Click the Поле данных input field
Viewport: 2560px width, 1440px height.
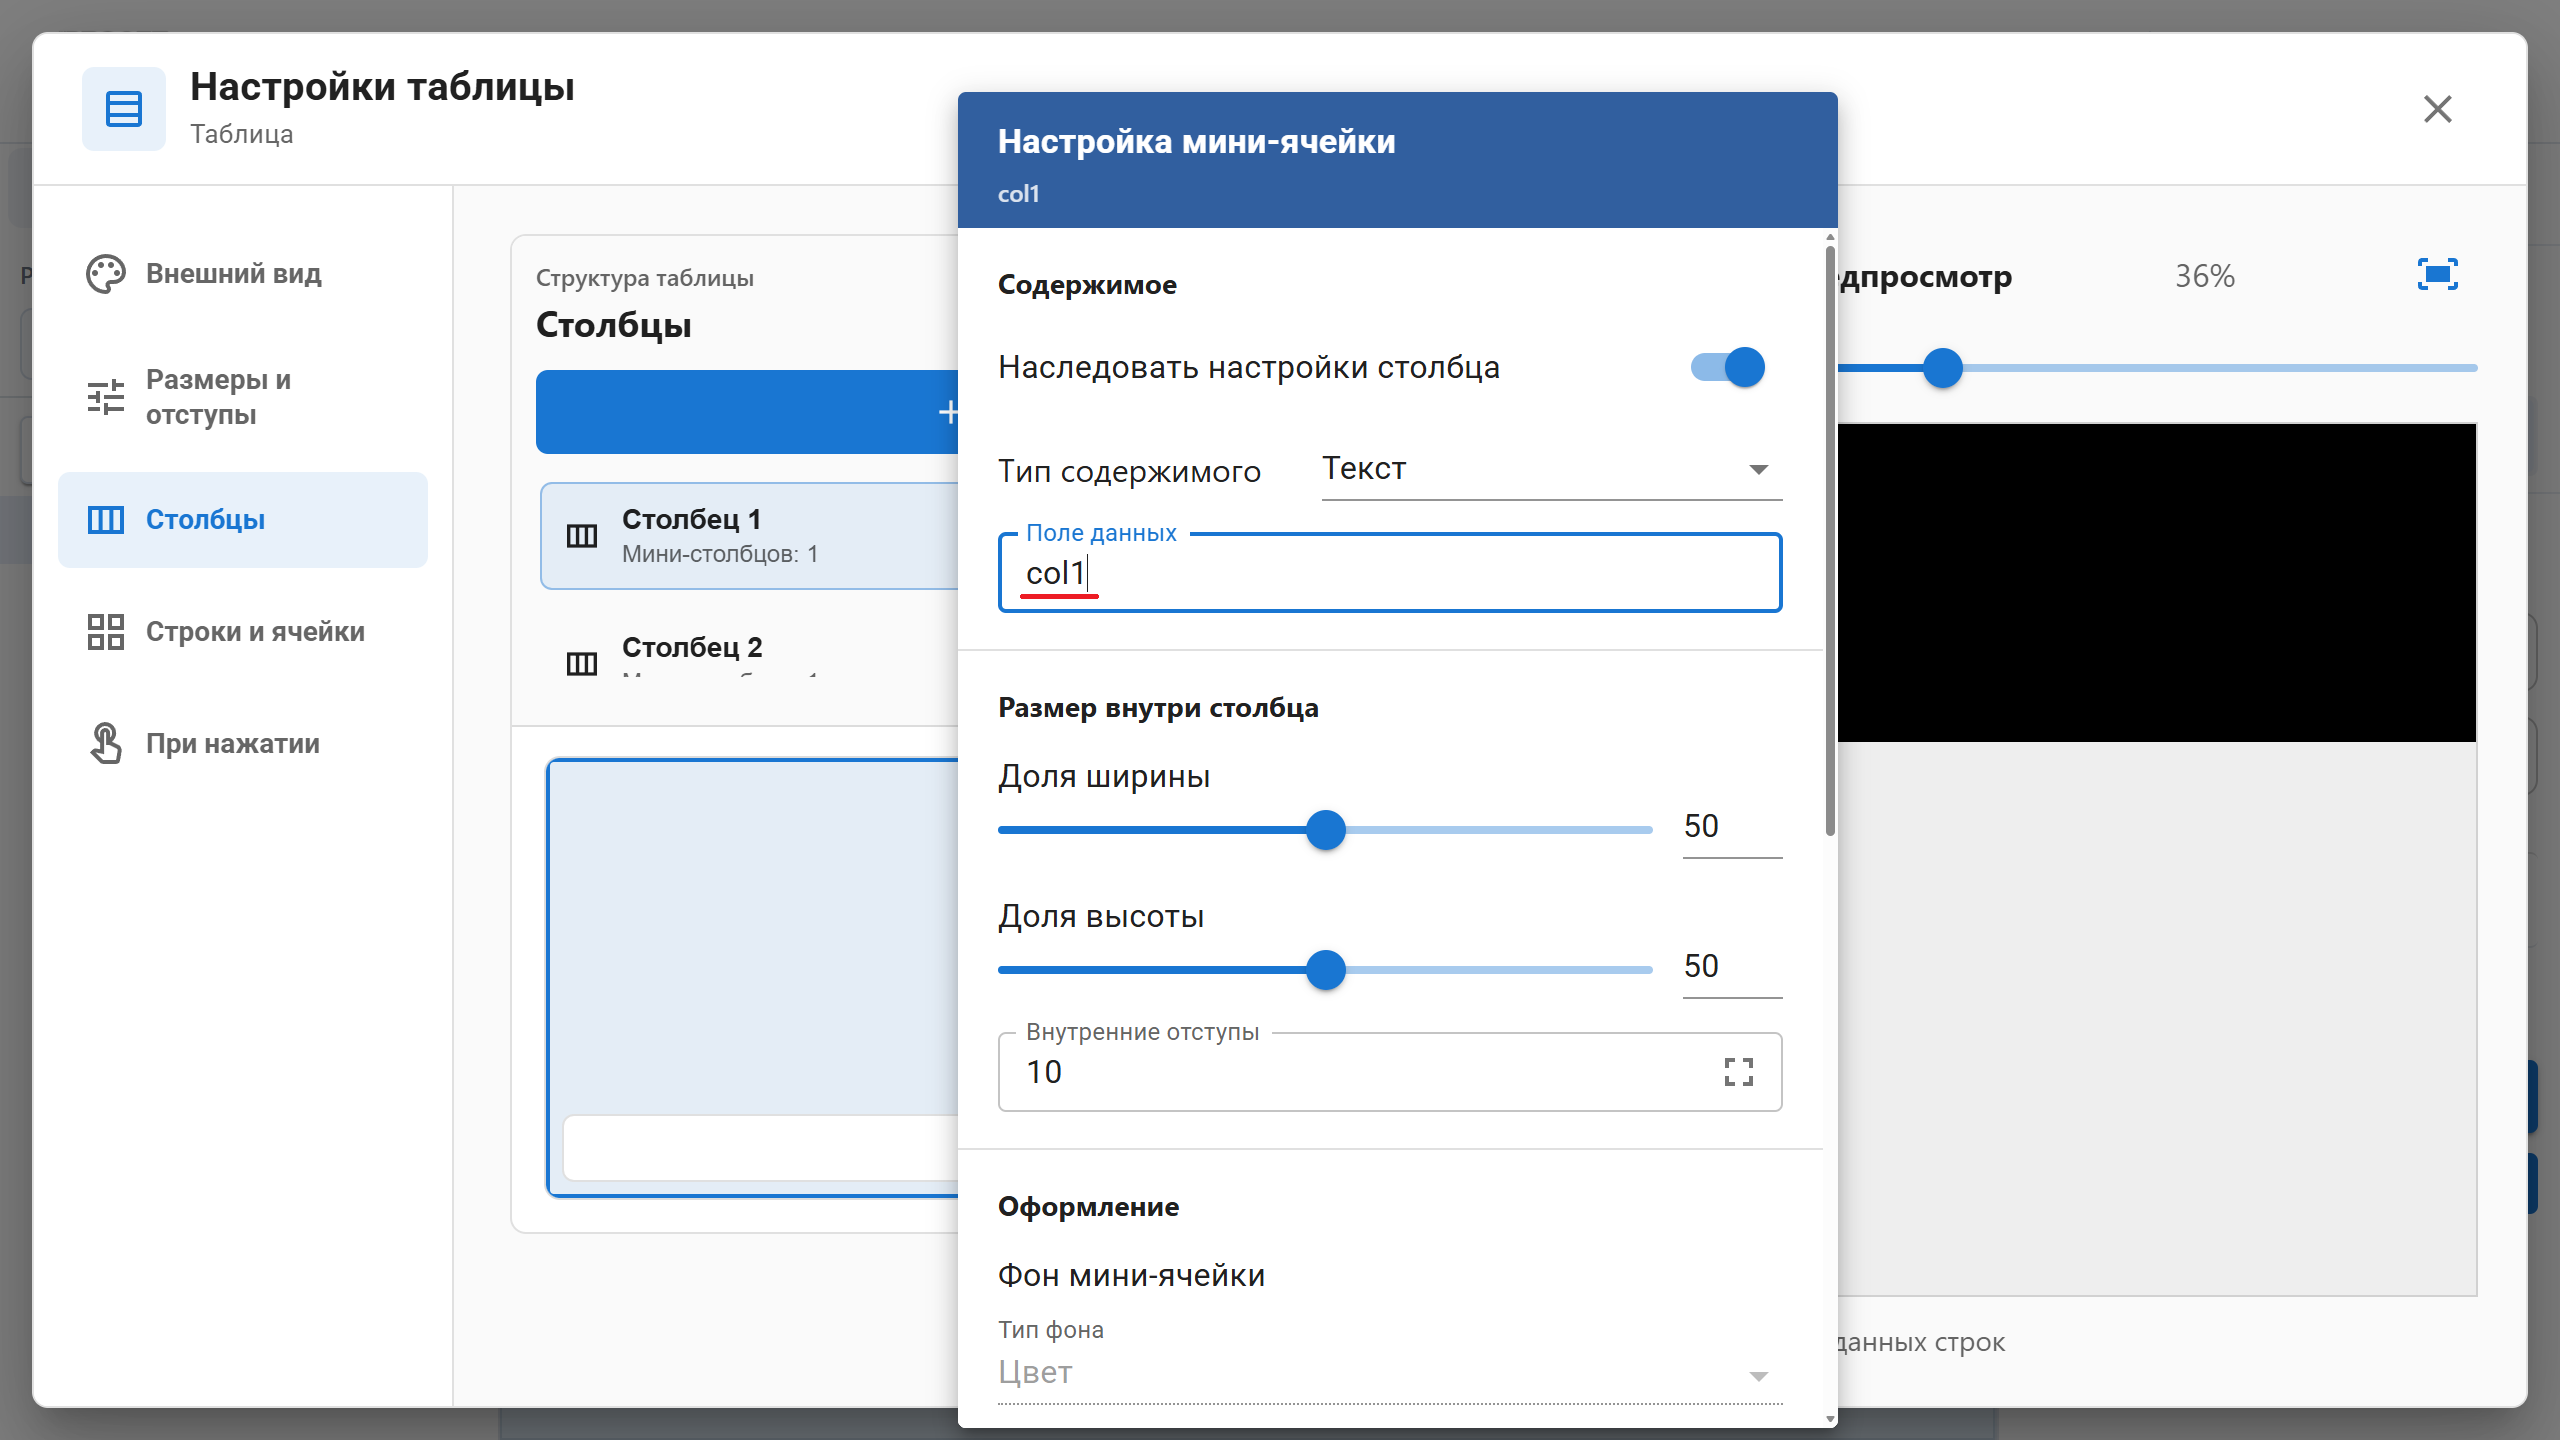(1390, 573)
